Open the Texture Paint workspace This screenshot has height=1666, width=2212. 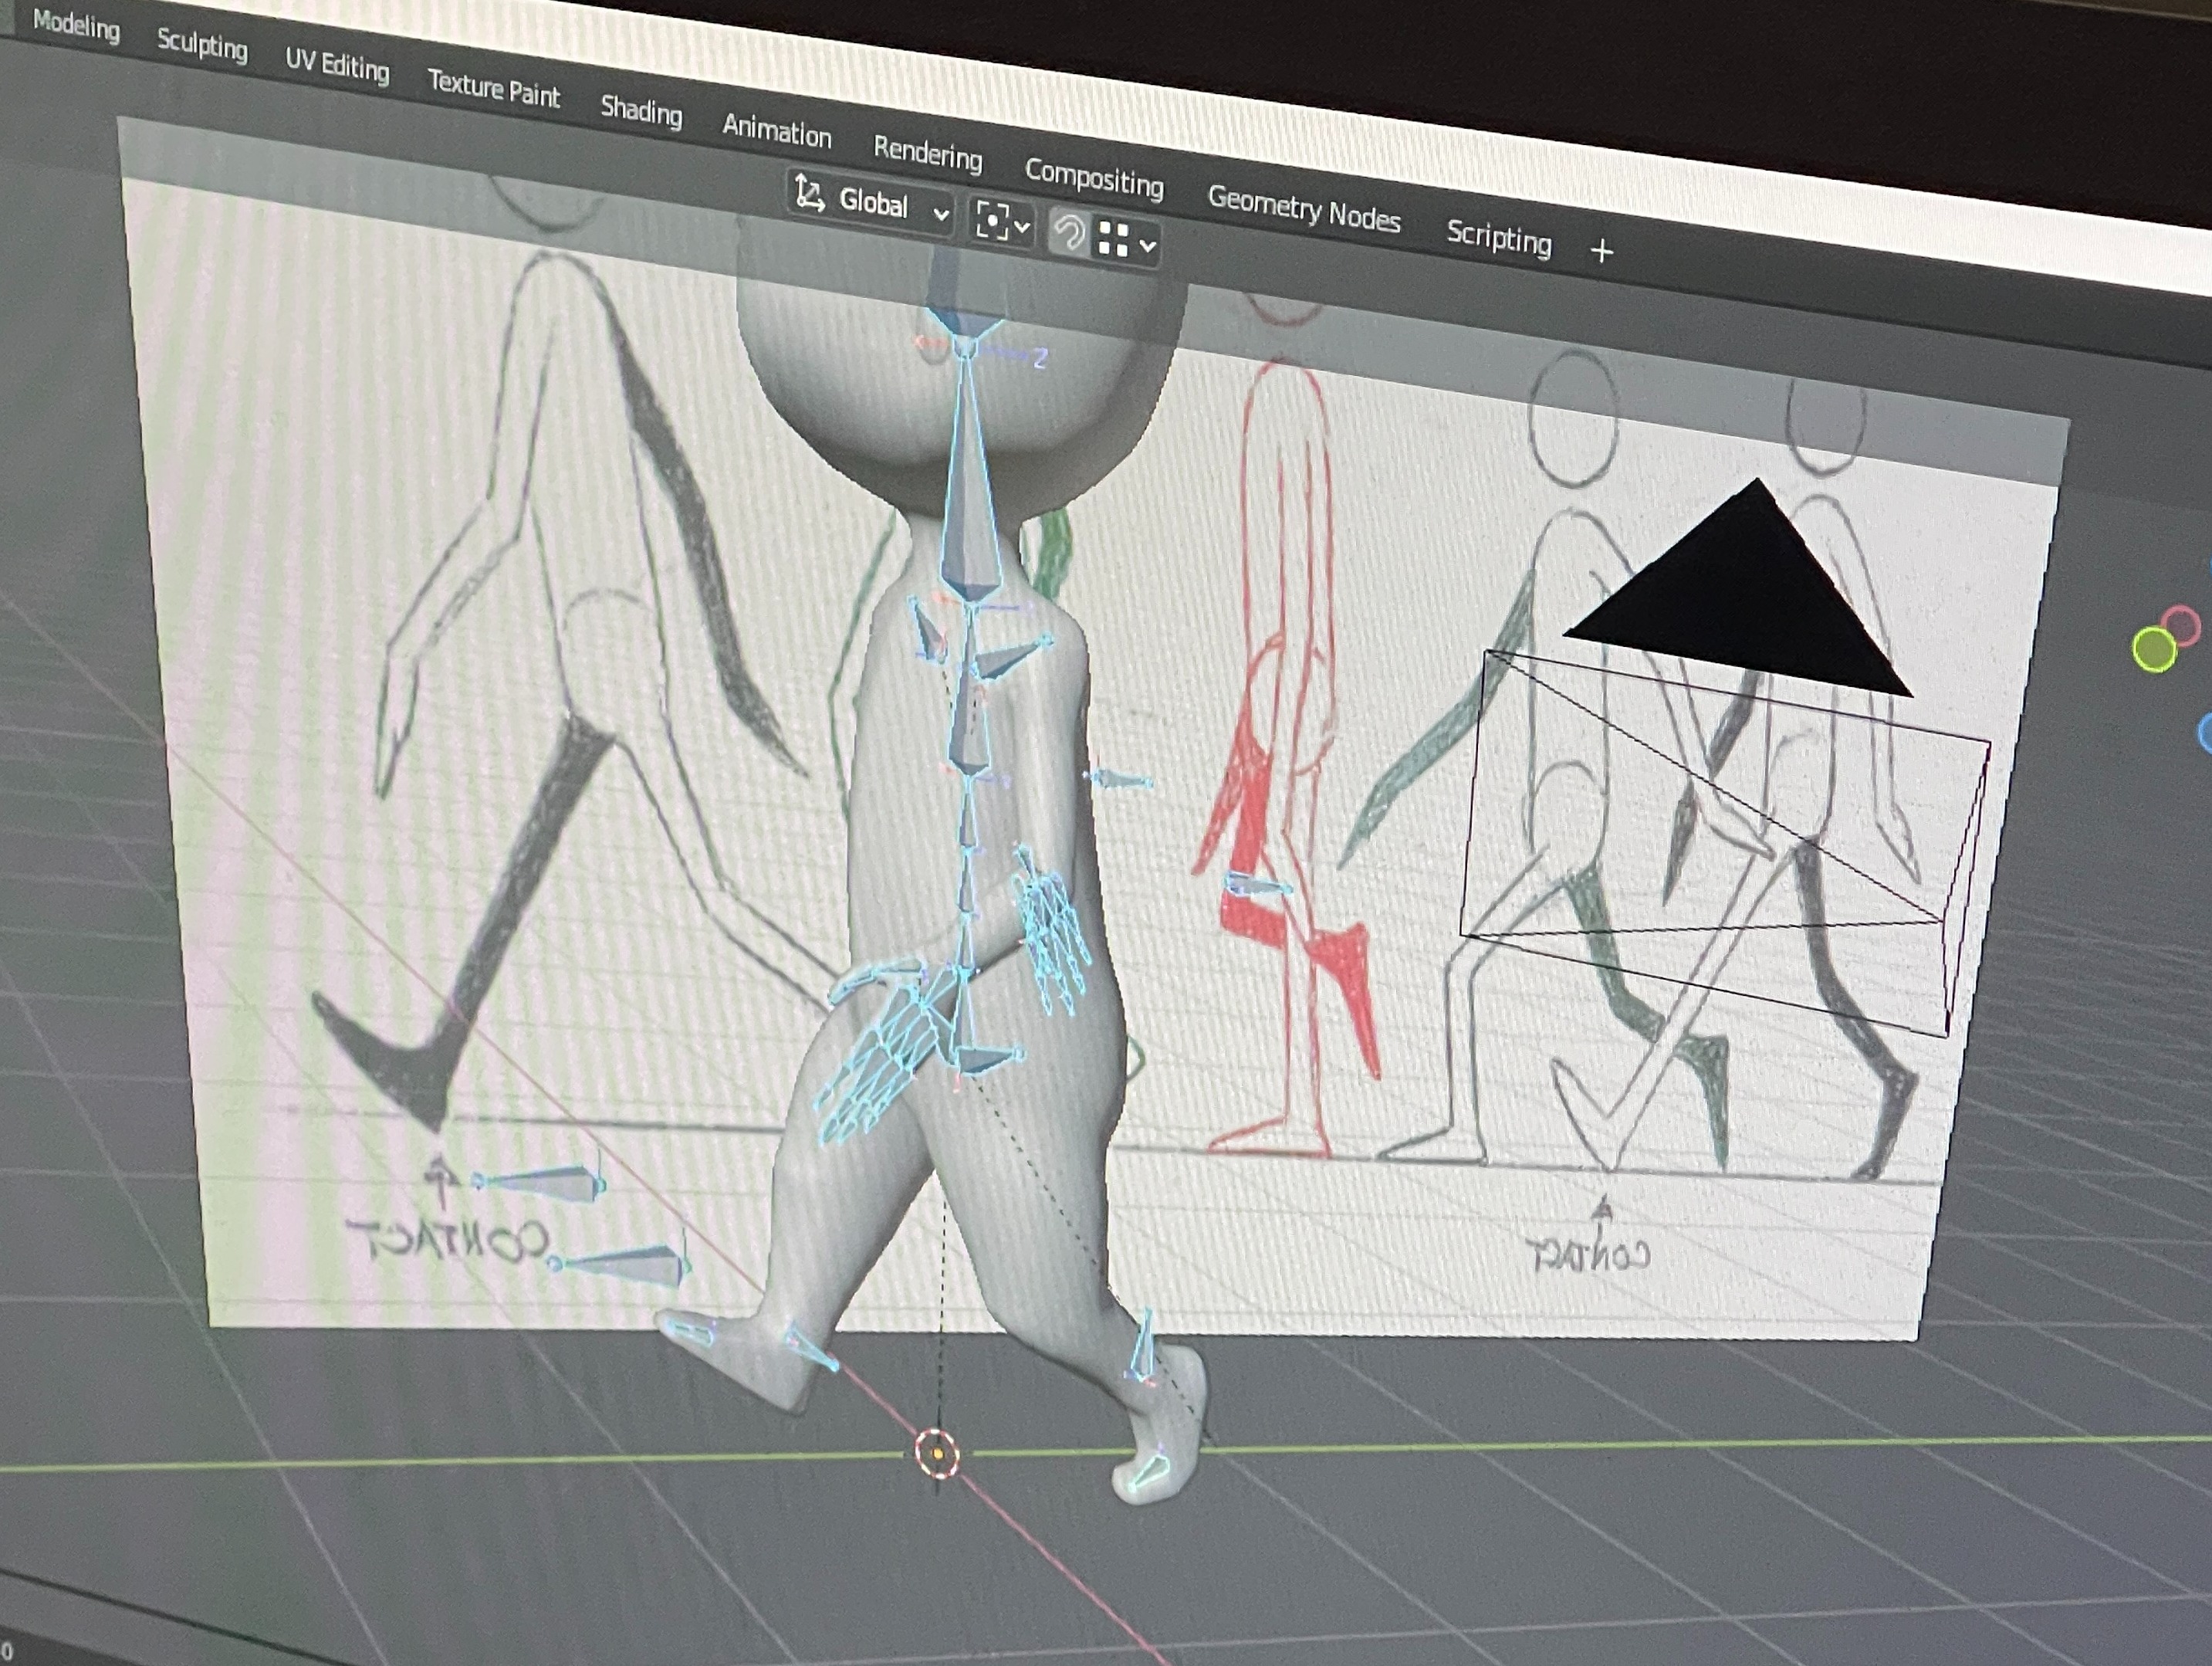pos(494,89)
